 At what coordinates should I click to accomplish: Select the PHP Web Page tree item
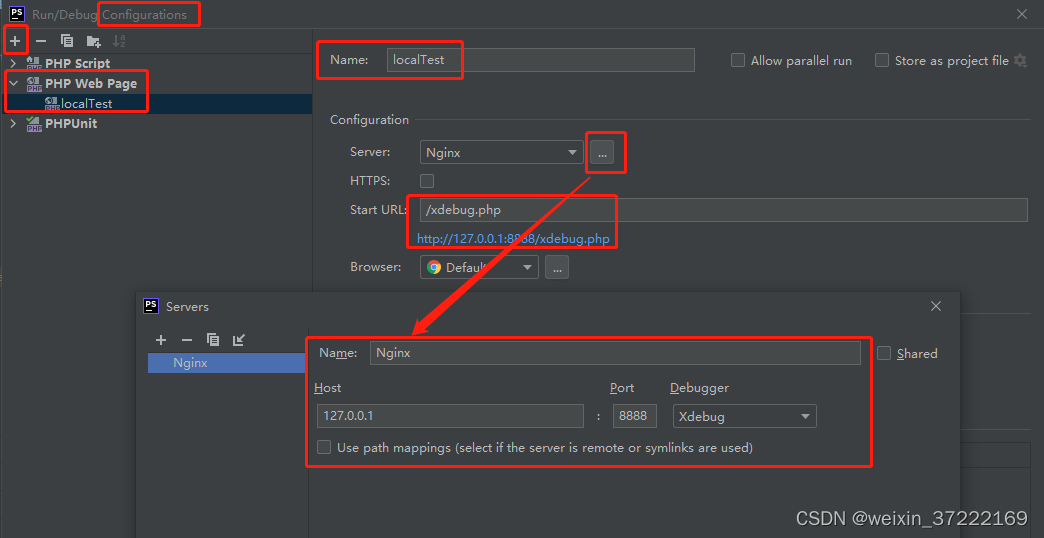(x=91, y=84)
